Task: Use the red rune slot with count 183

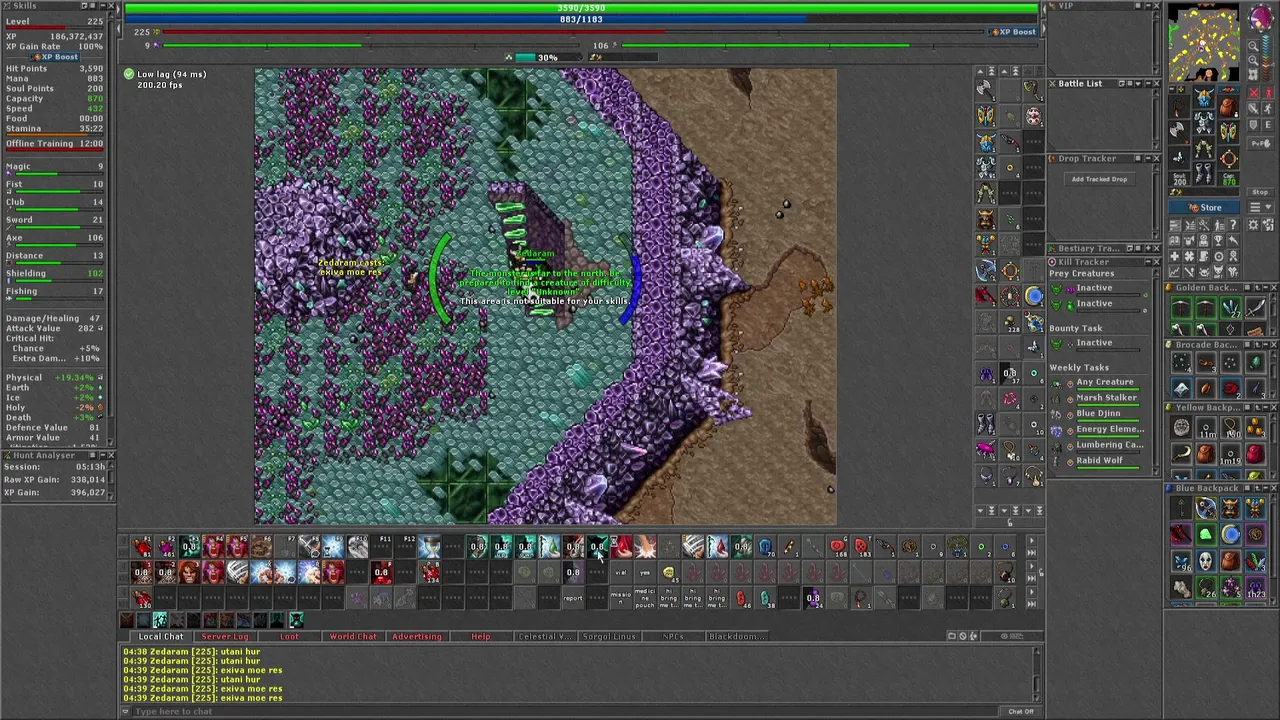Action: point(861,546)
